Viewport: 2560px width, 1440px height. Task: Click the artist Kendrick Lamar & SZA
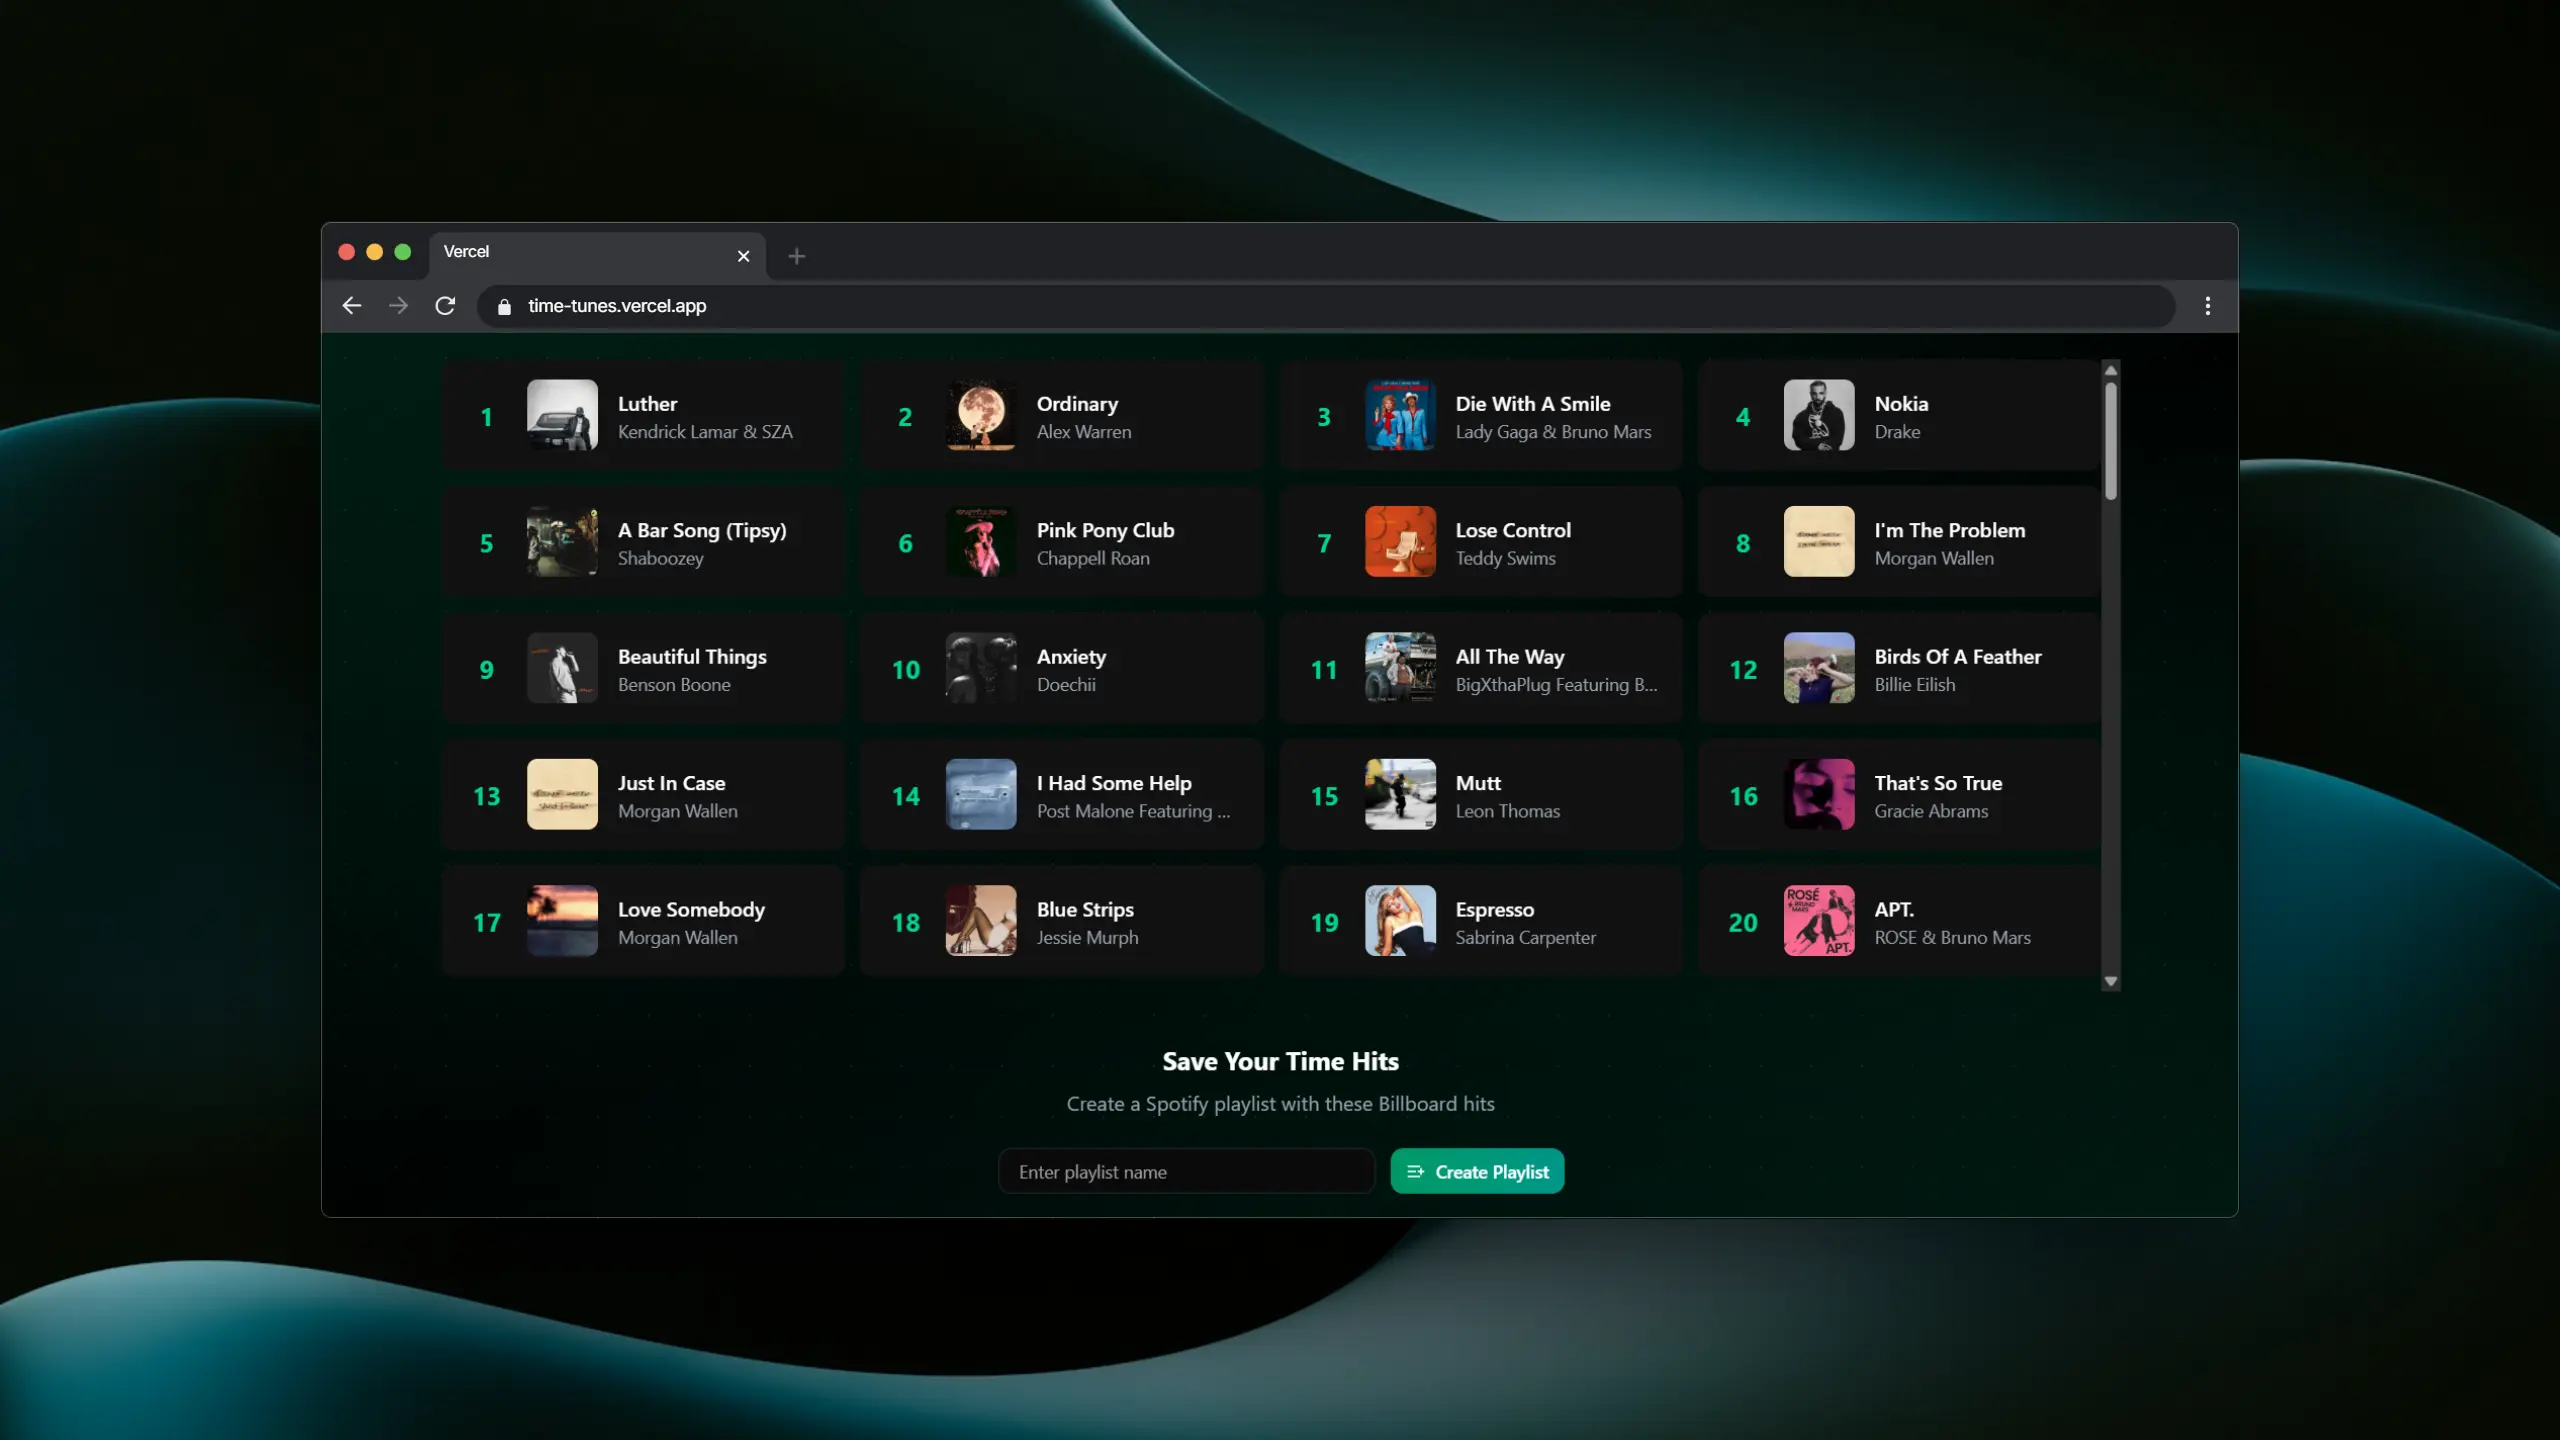point(705,432)
